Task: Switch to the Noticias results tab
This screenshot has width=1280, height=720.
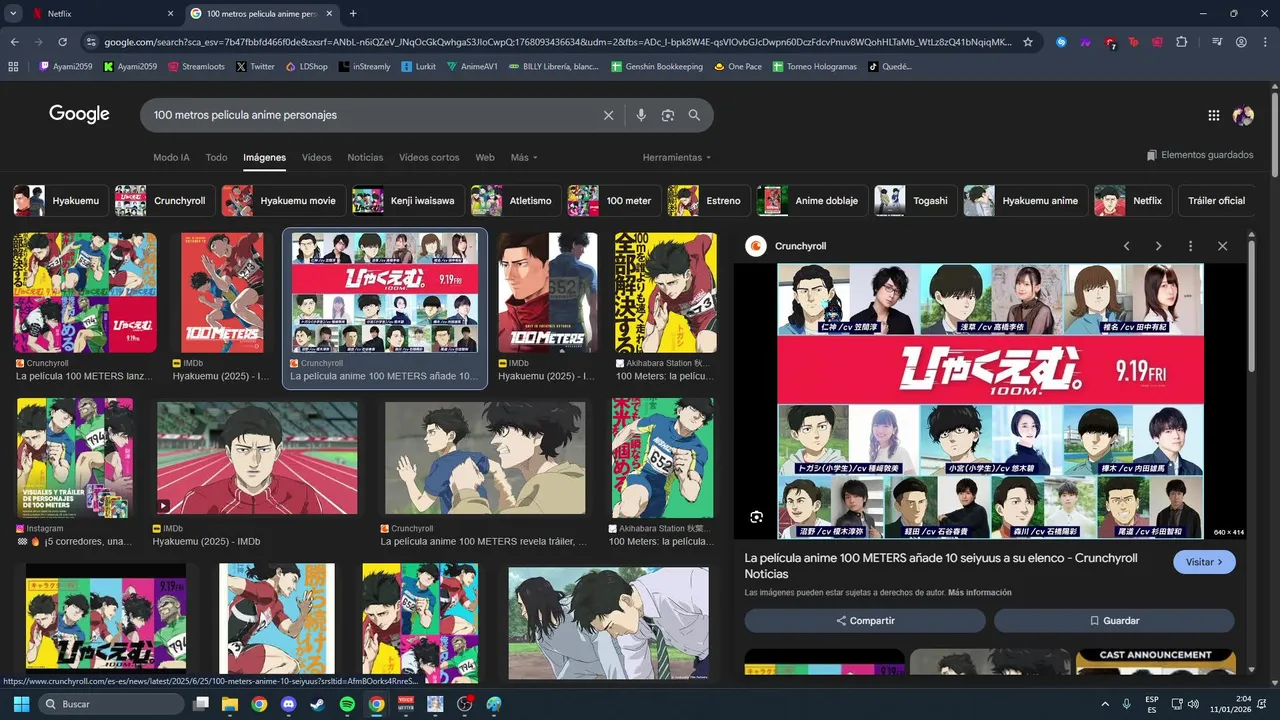Action: click(x=365, y=158)
